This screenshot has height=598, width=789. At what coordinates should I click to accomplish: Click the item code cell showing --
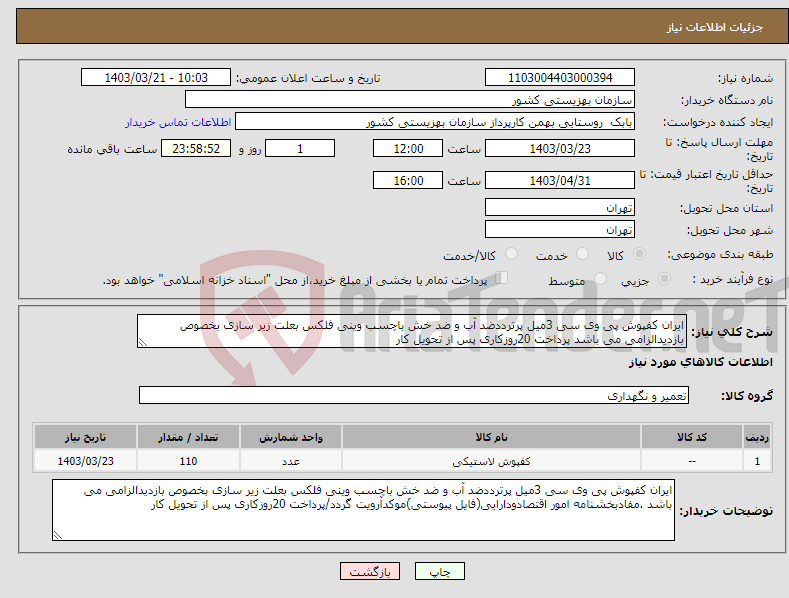pos(692,461)
